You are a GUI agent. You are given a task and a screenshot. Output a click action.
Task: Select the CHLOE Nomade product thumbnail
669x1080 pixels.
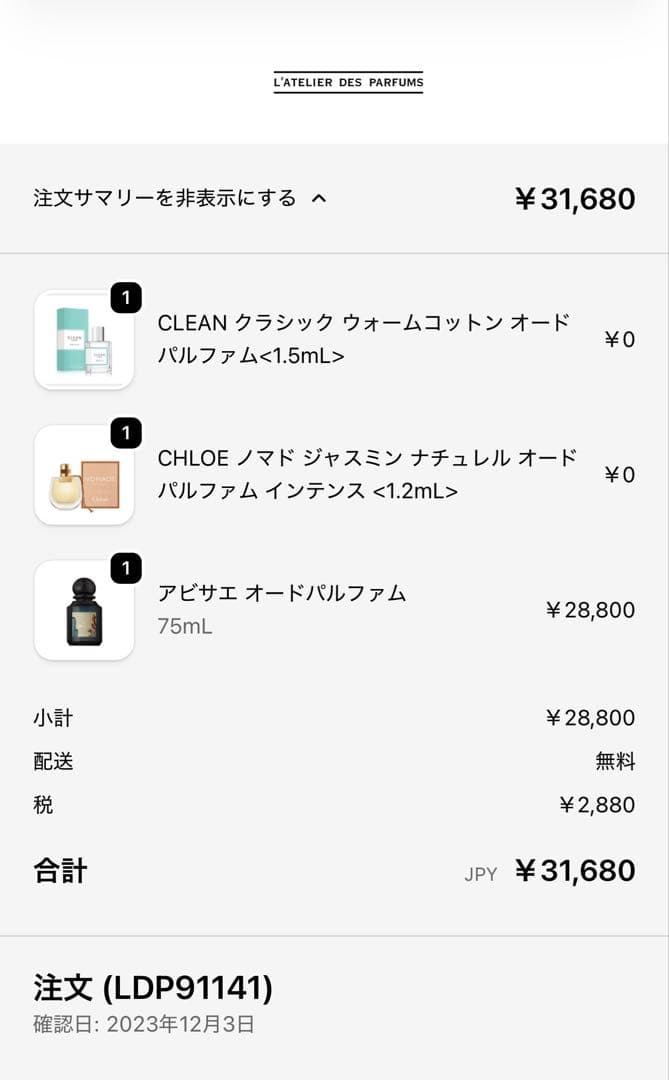click(84, 475)
